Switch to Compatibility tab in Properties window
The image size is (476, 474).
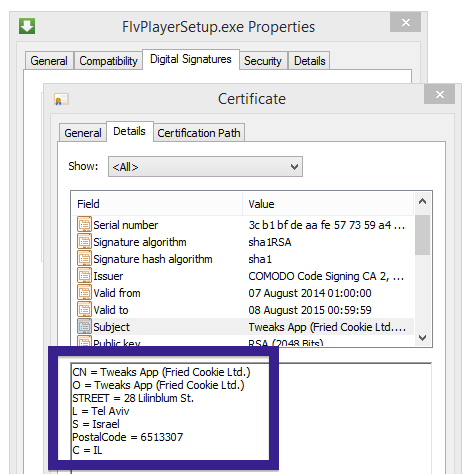tap(108, 61)
